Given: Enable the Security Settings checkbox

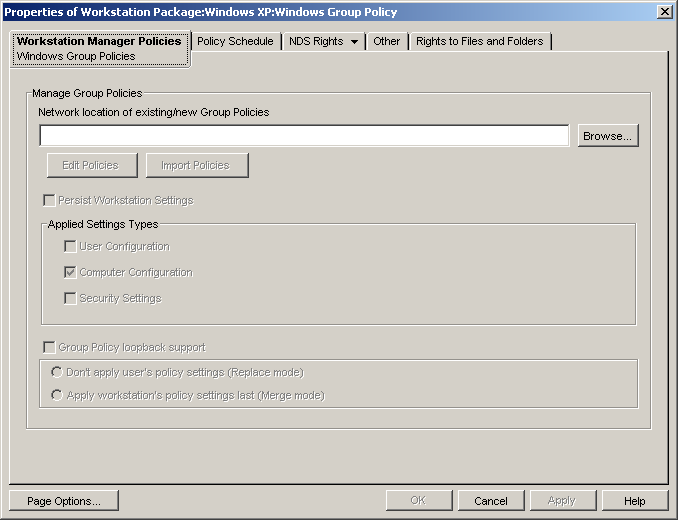Looking at the screenshot, I should [70, 298].
